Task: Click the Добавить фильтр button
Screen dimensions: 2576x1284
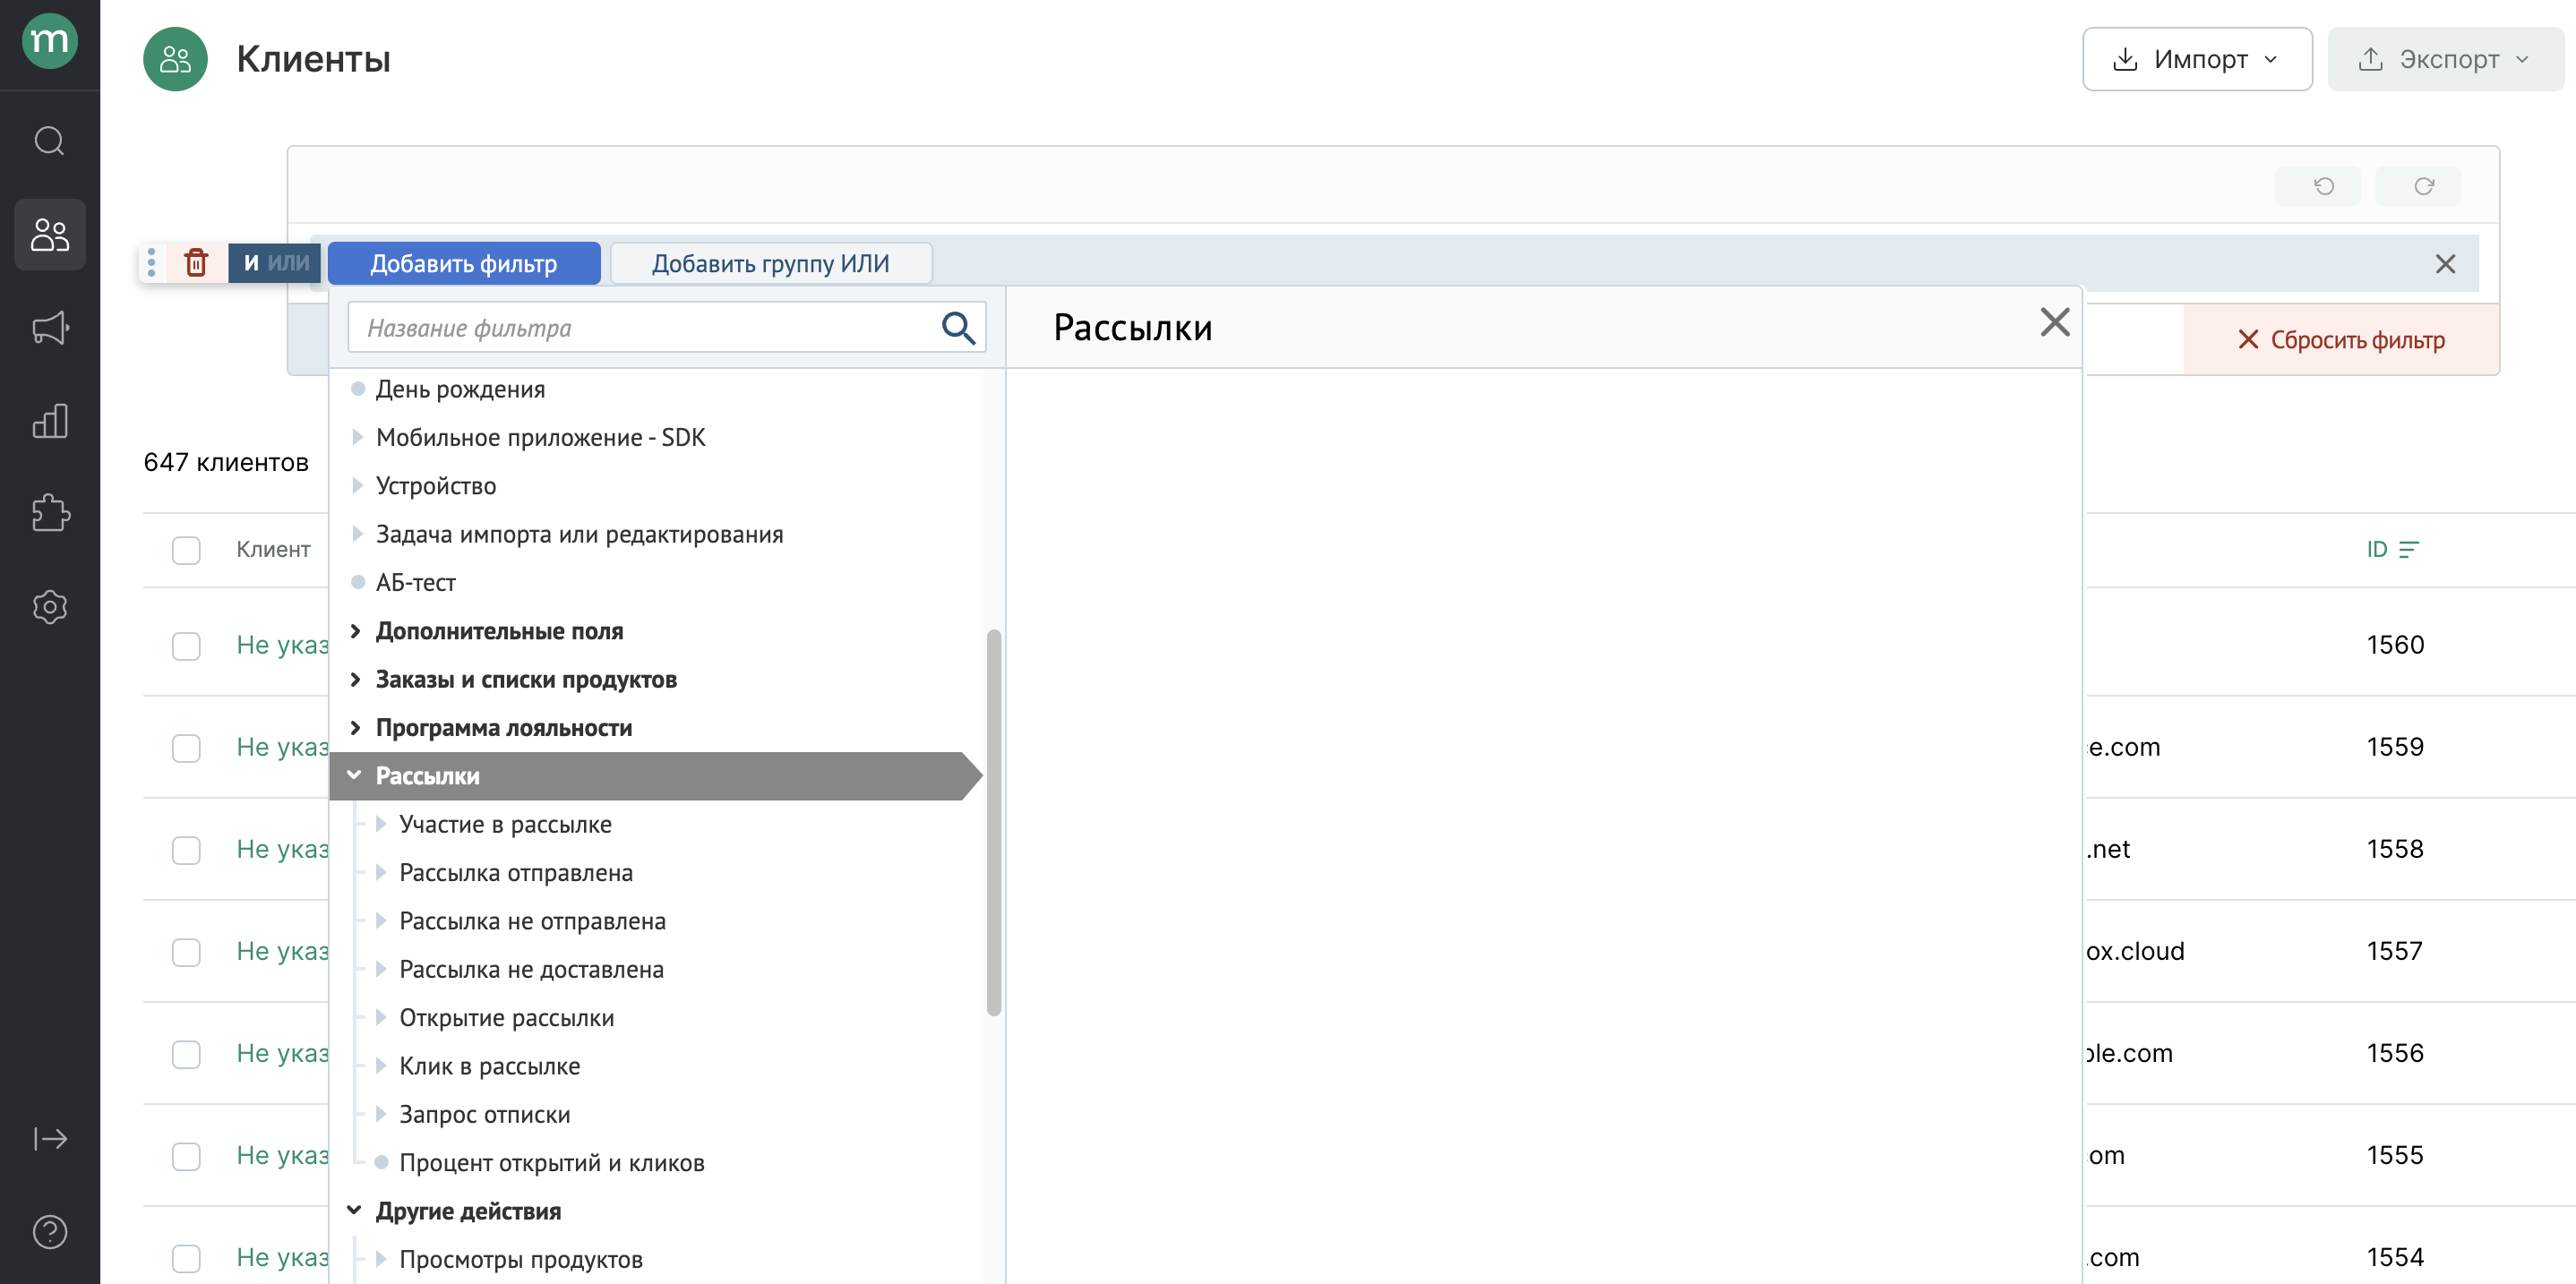Action: (464, 263)
